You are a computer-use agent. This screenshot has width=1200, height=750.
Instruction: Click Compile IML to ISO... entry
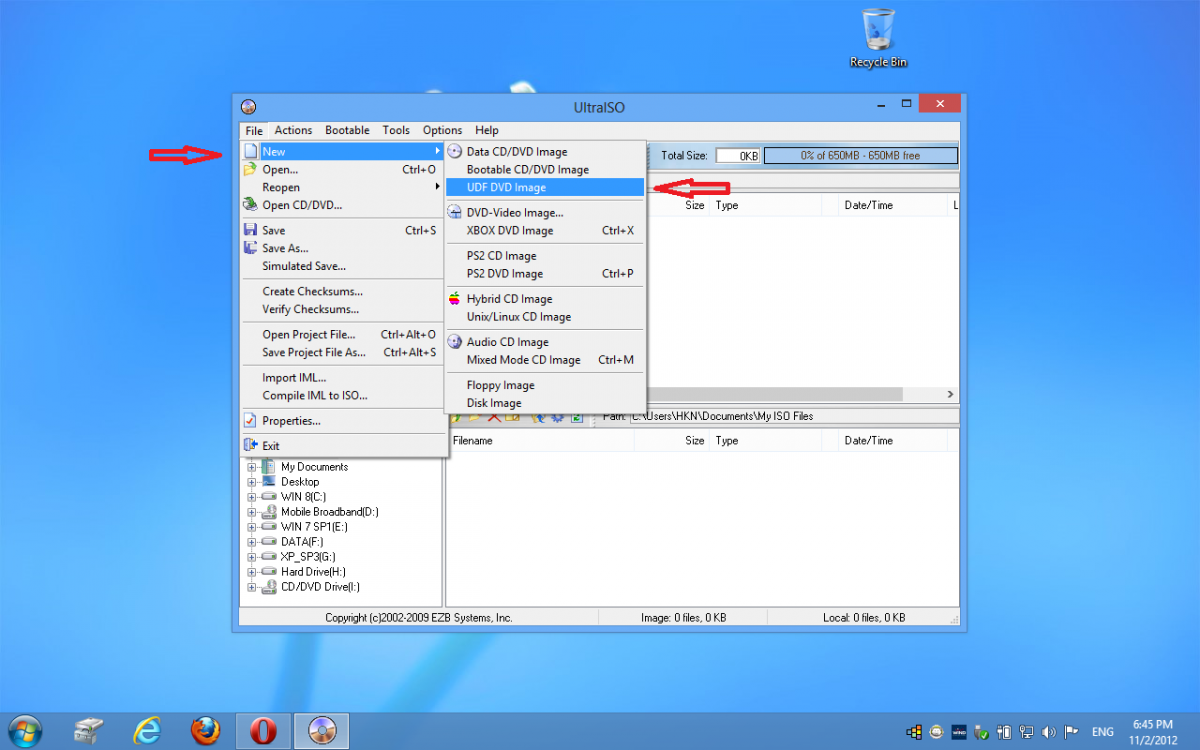[344, 396]
